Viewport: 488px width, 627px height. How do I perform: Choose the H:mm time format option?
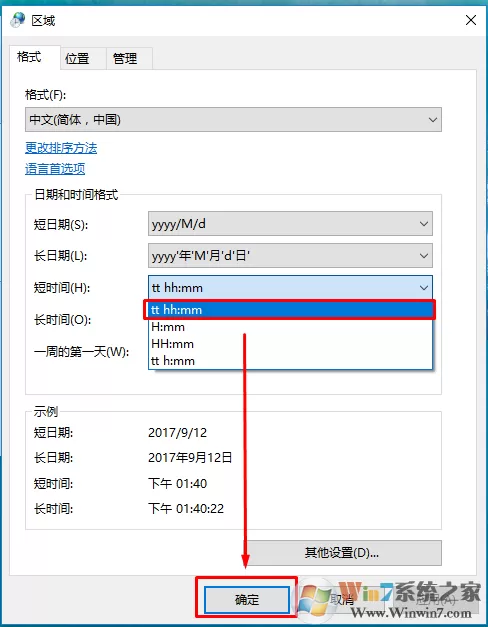coord(290,327)
